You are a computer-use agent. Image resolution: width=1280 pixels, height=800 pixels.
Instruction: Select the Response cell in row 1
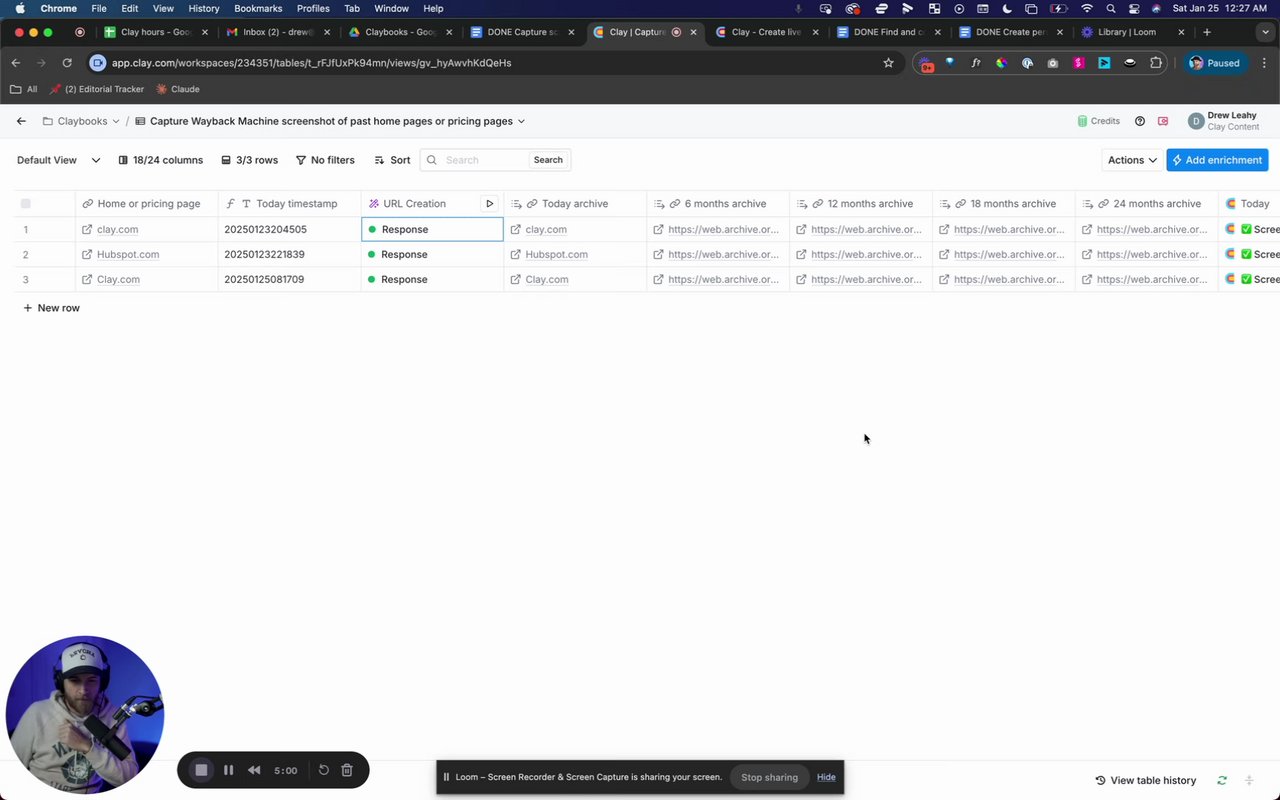(432, 230)
